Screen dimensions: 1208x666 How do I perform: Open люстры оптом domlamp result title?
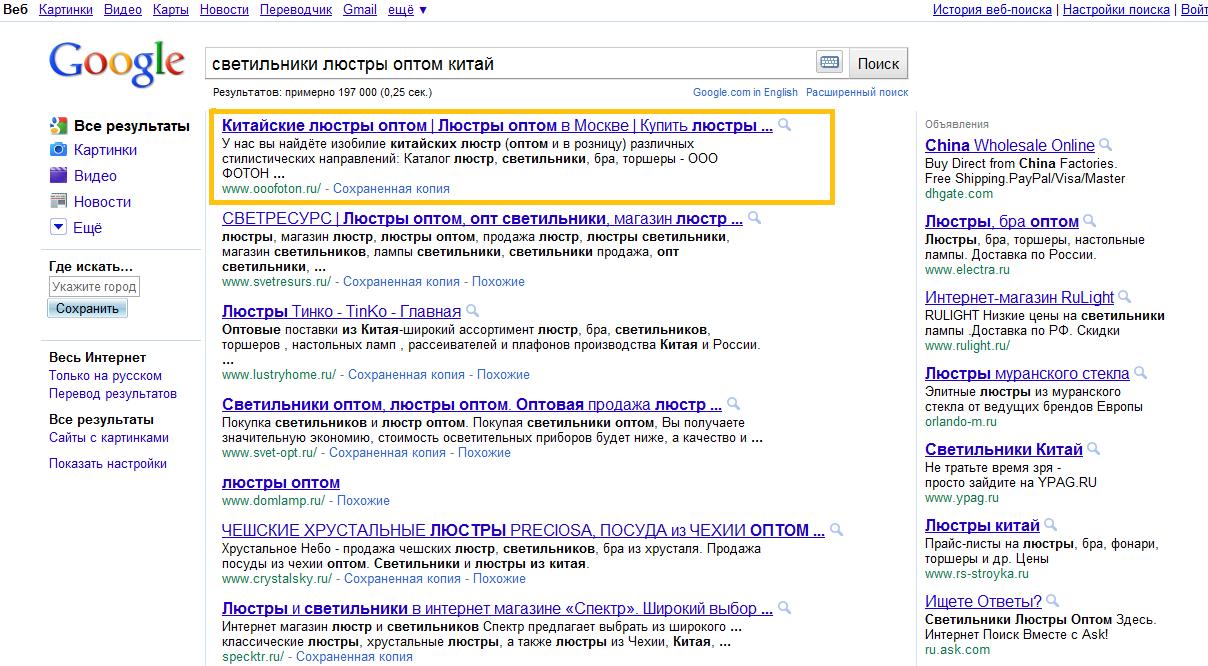[x=281, y=484]
